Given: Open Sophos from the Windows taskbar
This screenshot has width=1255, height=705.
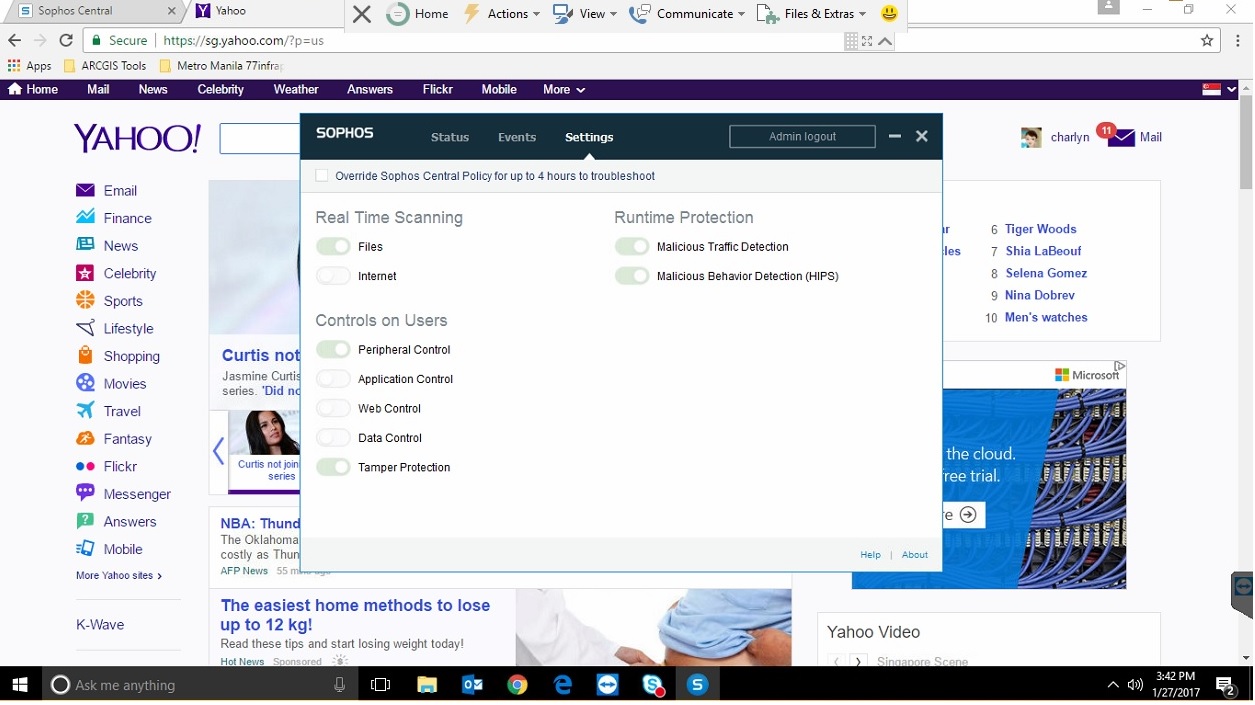Looking at the screenshot, I should coord(697,685).
